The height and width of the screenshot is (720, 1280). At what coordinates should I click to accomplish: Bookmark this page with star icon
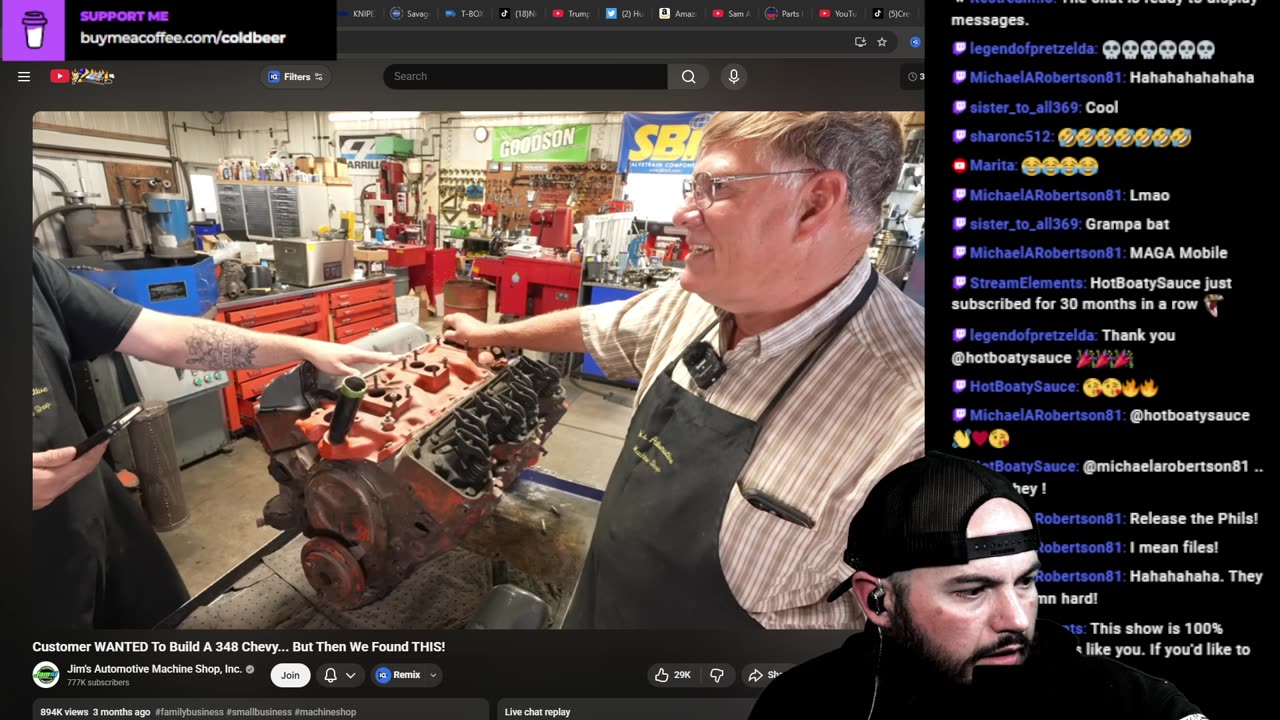[x=882, y=42]
